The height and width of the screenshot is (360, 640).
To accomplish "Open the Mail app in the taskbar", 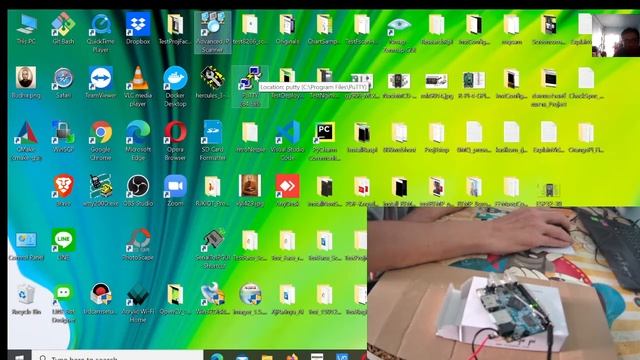I will pos(242,357).
